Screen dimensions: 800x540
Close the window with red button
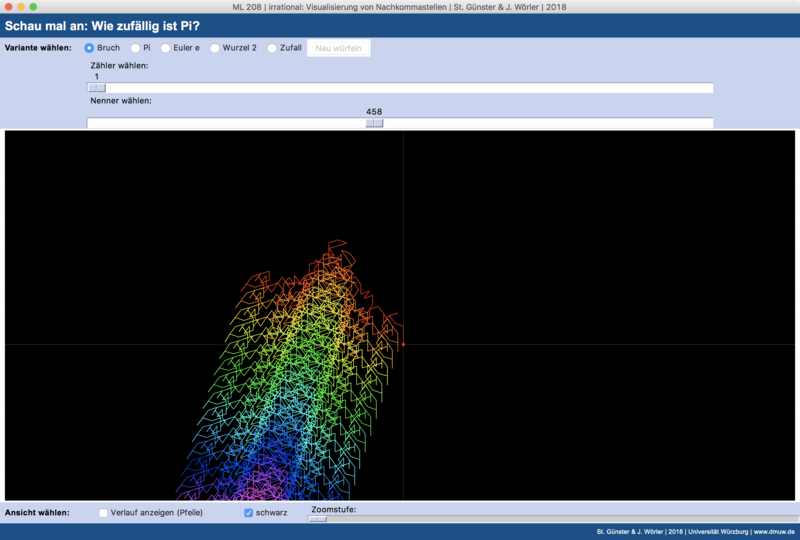8,7
